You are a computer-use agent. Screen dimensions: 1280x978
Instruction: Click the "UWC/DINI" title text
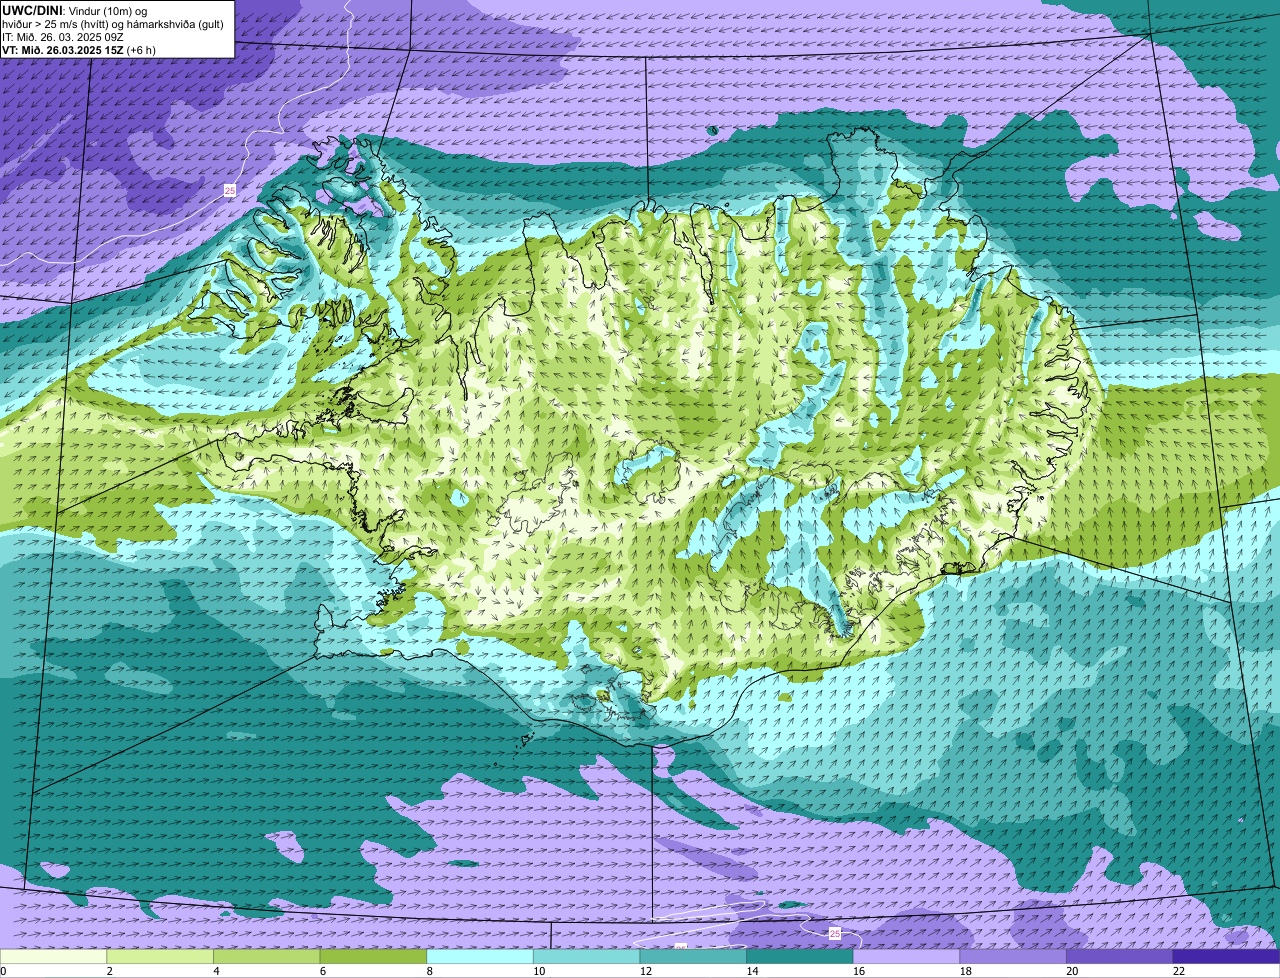pyautogui.click(x=32, y=9)
